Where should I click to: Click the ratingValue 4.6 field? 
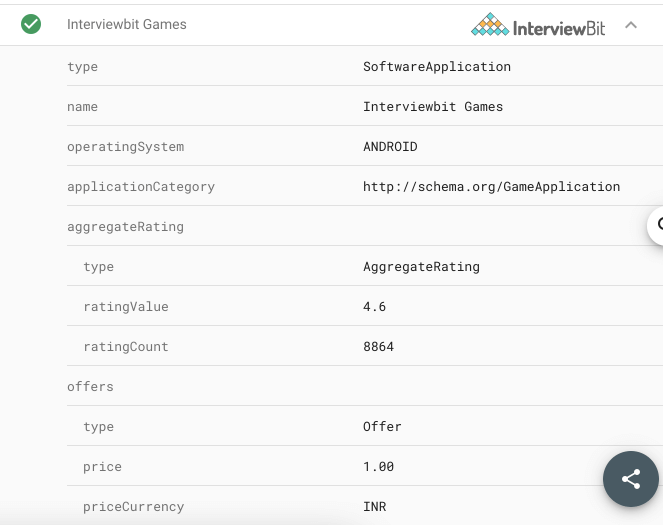tap(374, 307)
